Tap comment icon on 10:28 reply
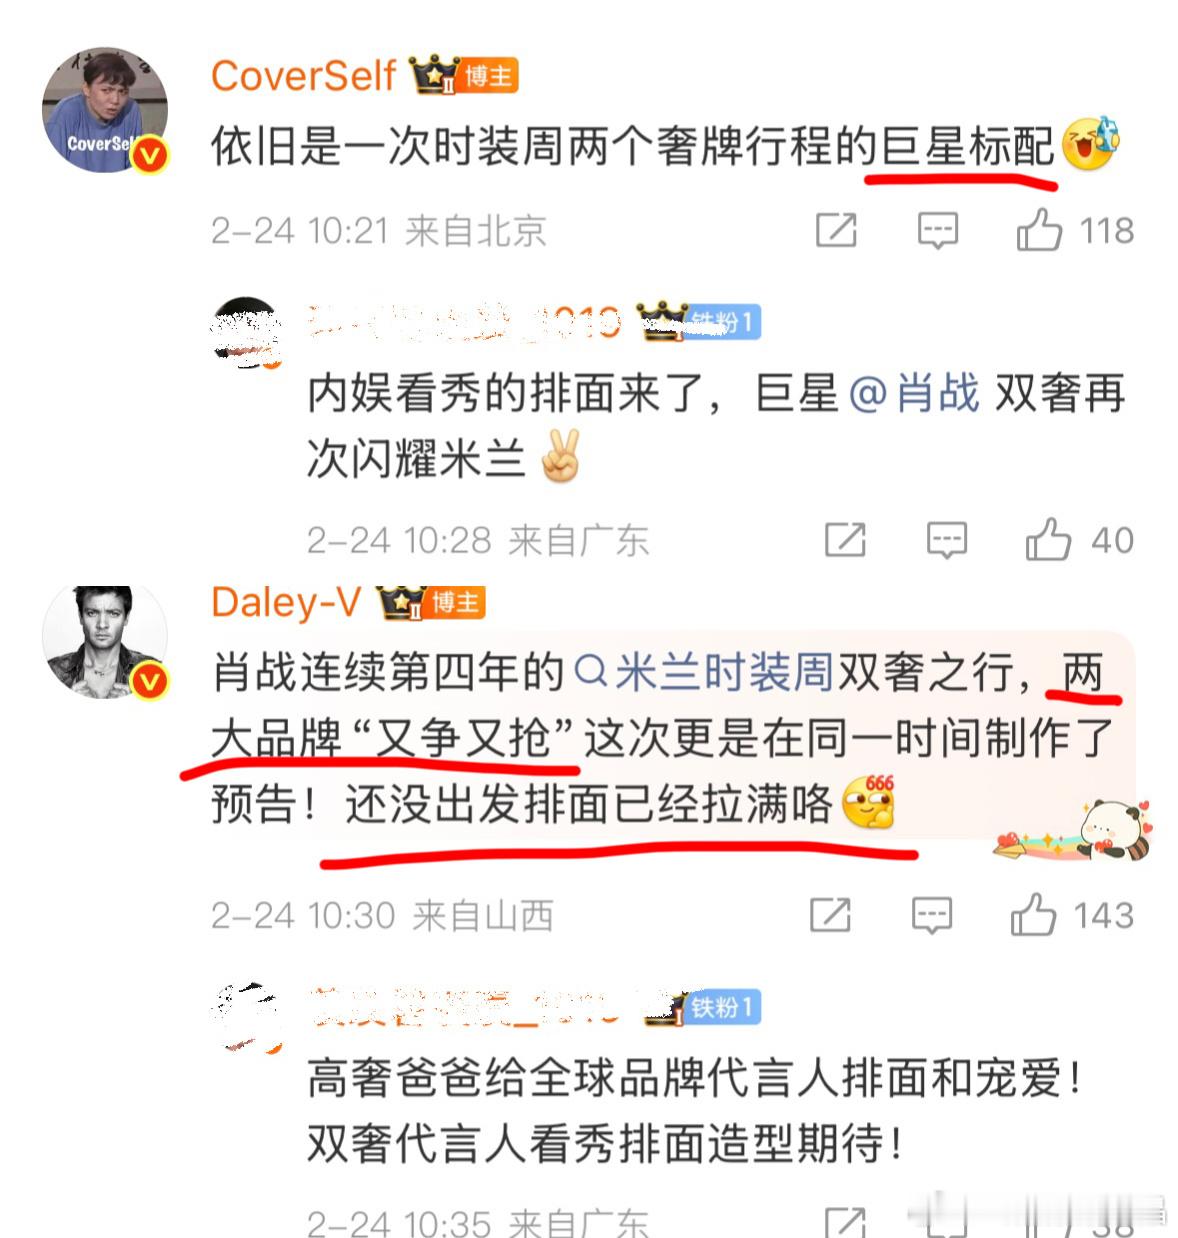The image size is (1178, 1238). (x=946, y=540)
